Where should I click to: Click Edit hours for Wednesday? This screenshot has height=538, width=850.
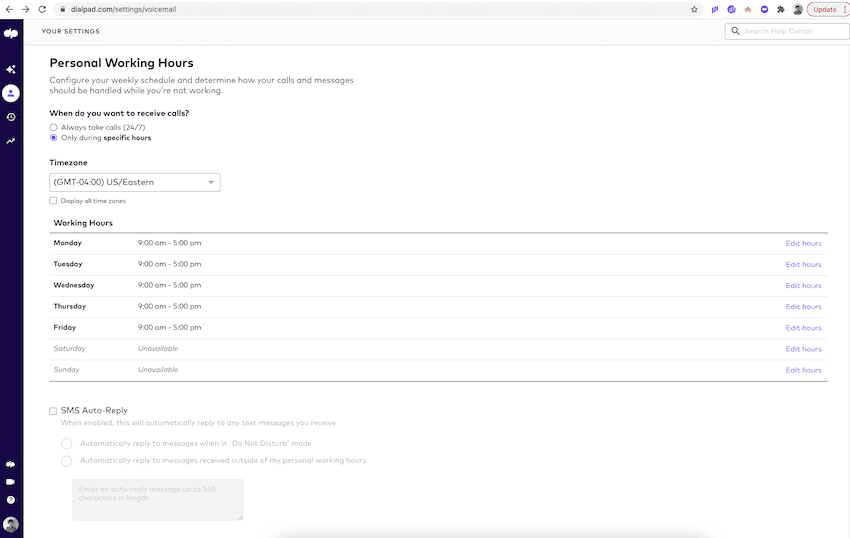click(803, 286)
